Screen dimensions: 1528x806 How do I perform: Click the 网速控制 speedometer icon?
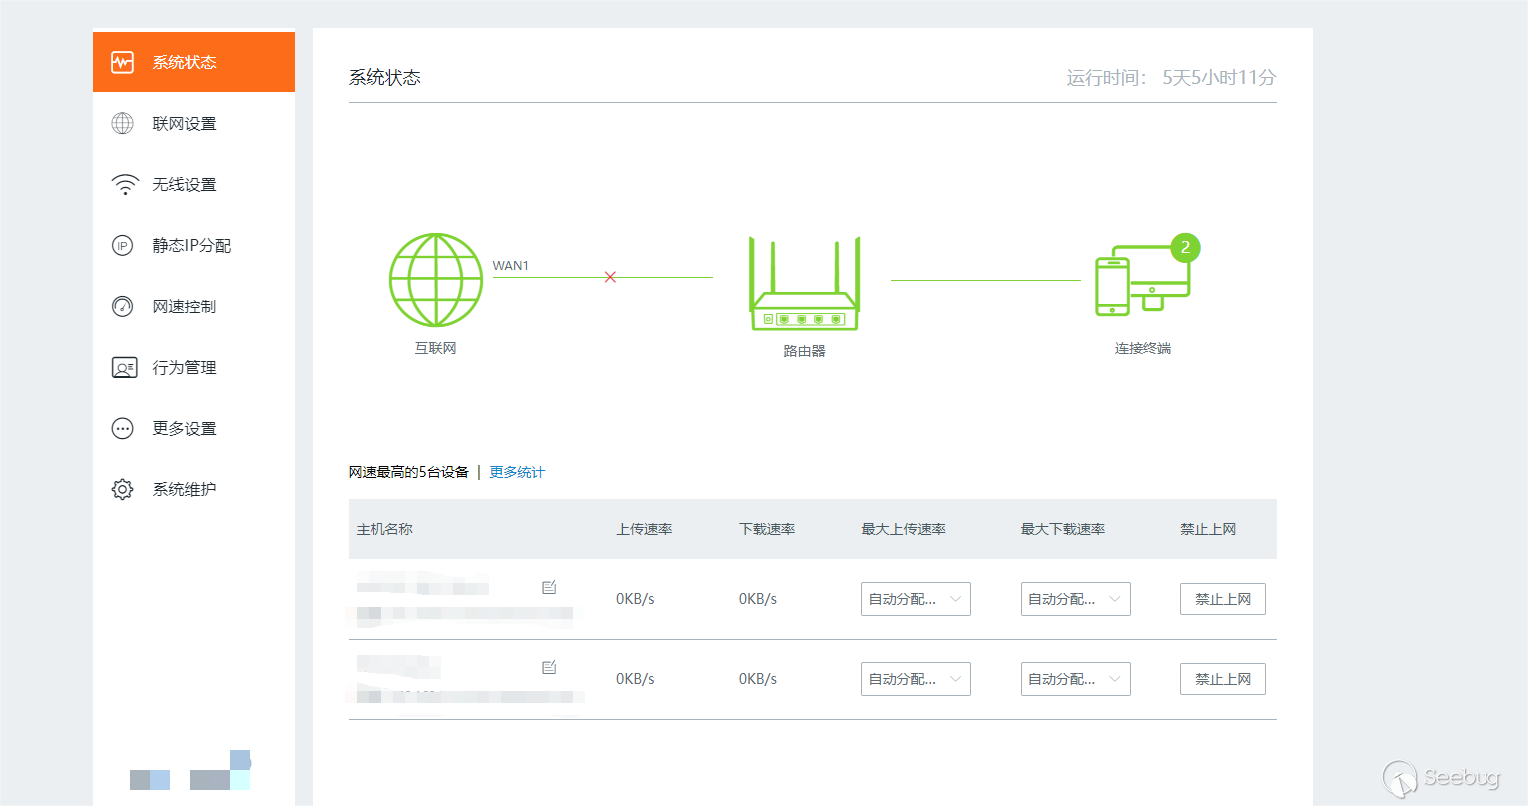coord(122,306)
